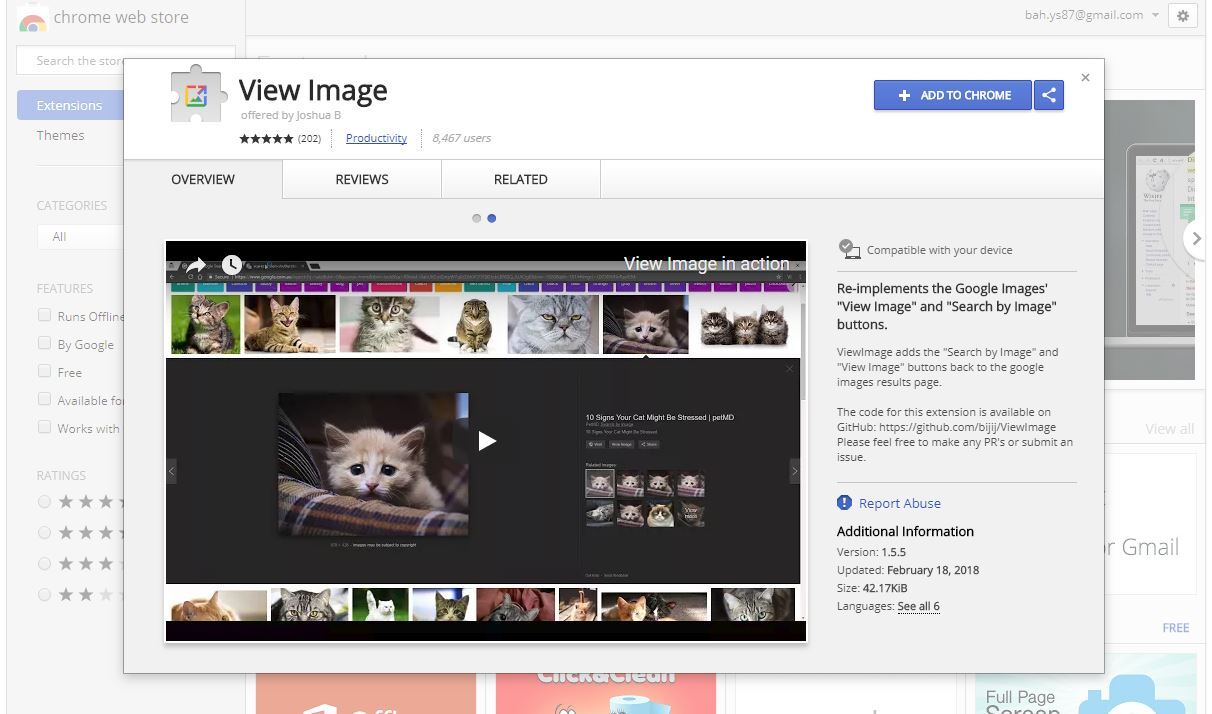Select Extensions in the sidebar
This screenshot has width=1212, height=714.
click(70, 105)
